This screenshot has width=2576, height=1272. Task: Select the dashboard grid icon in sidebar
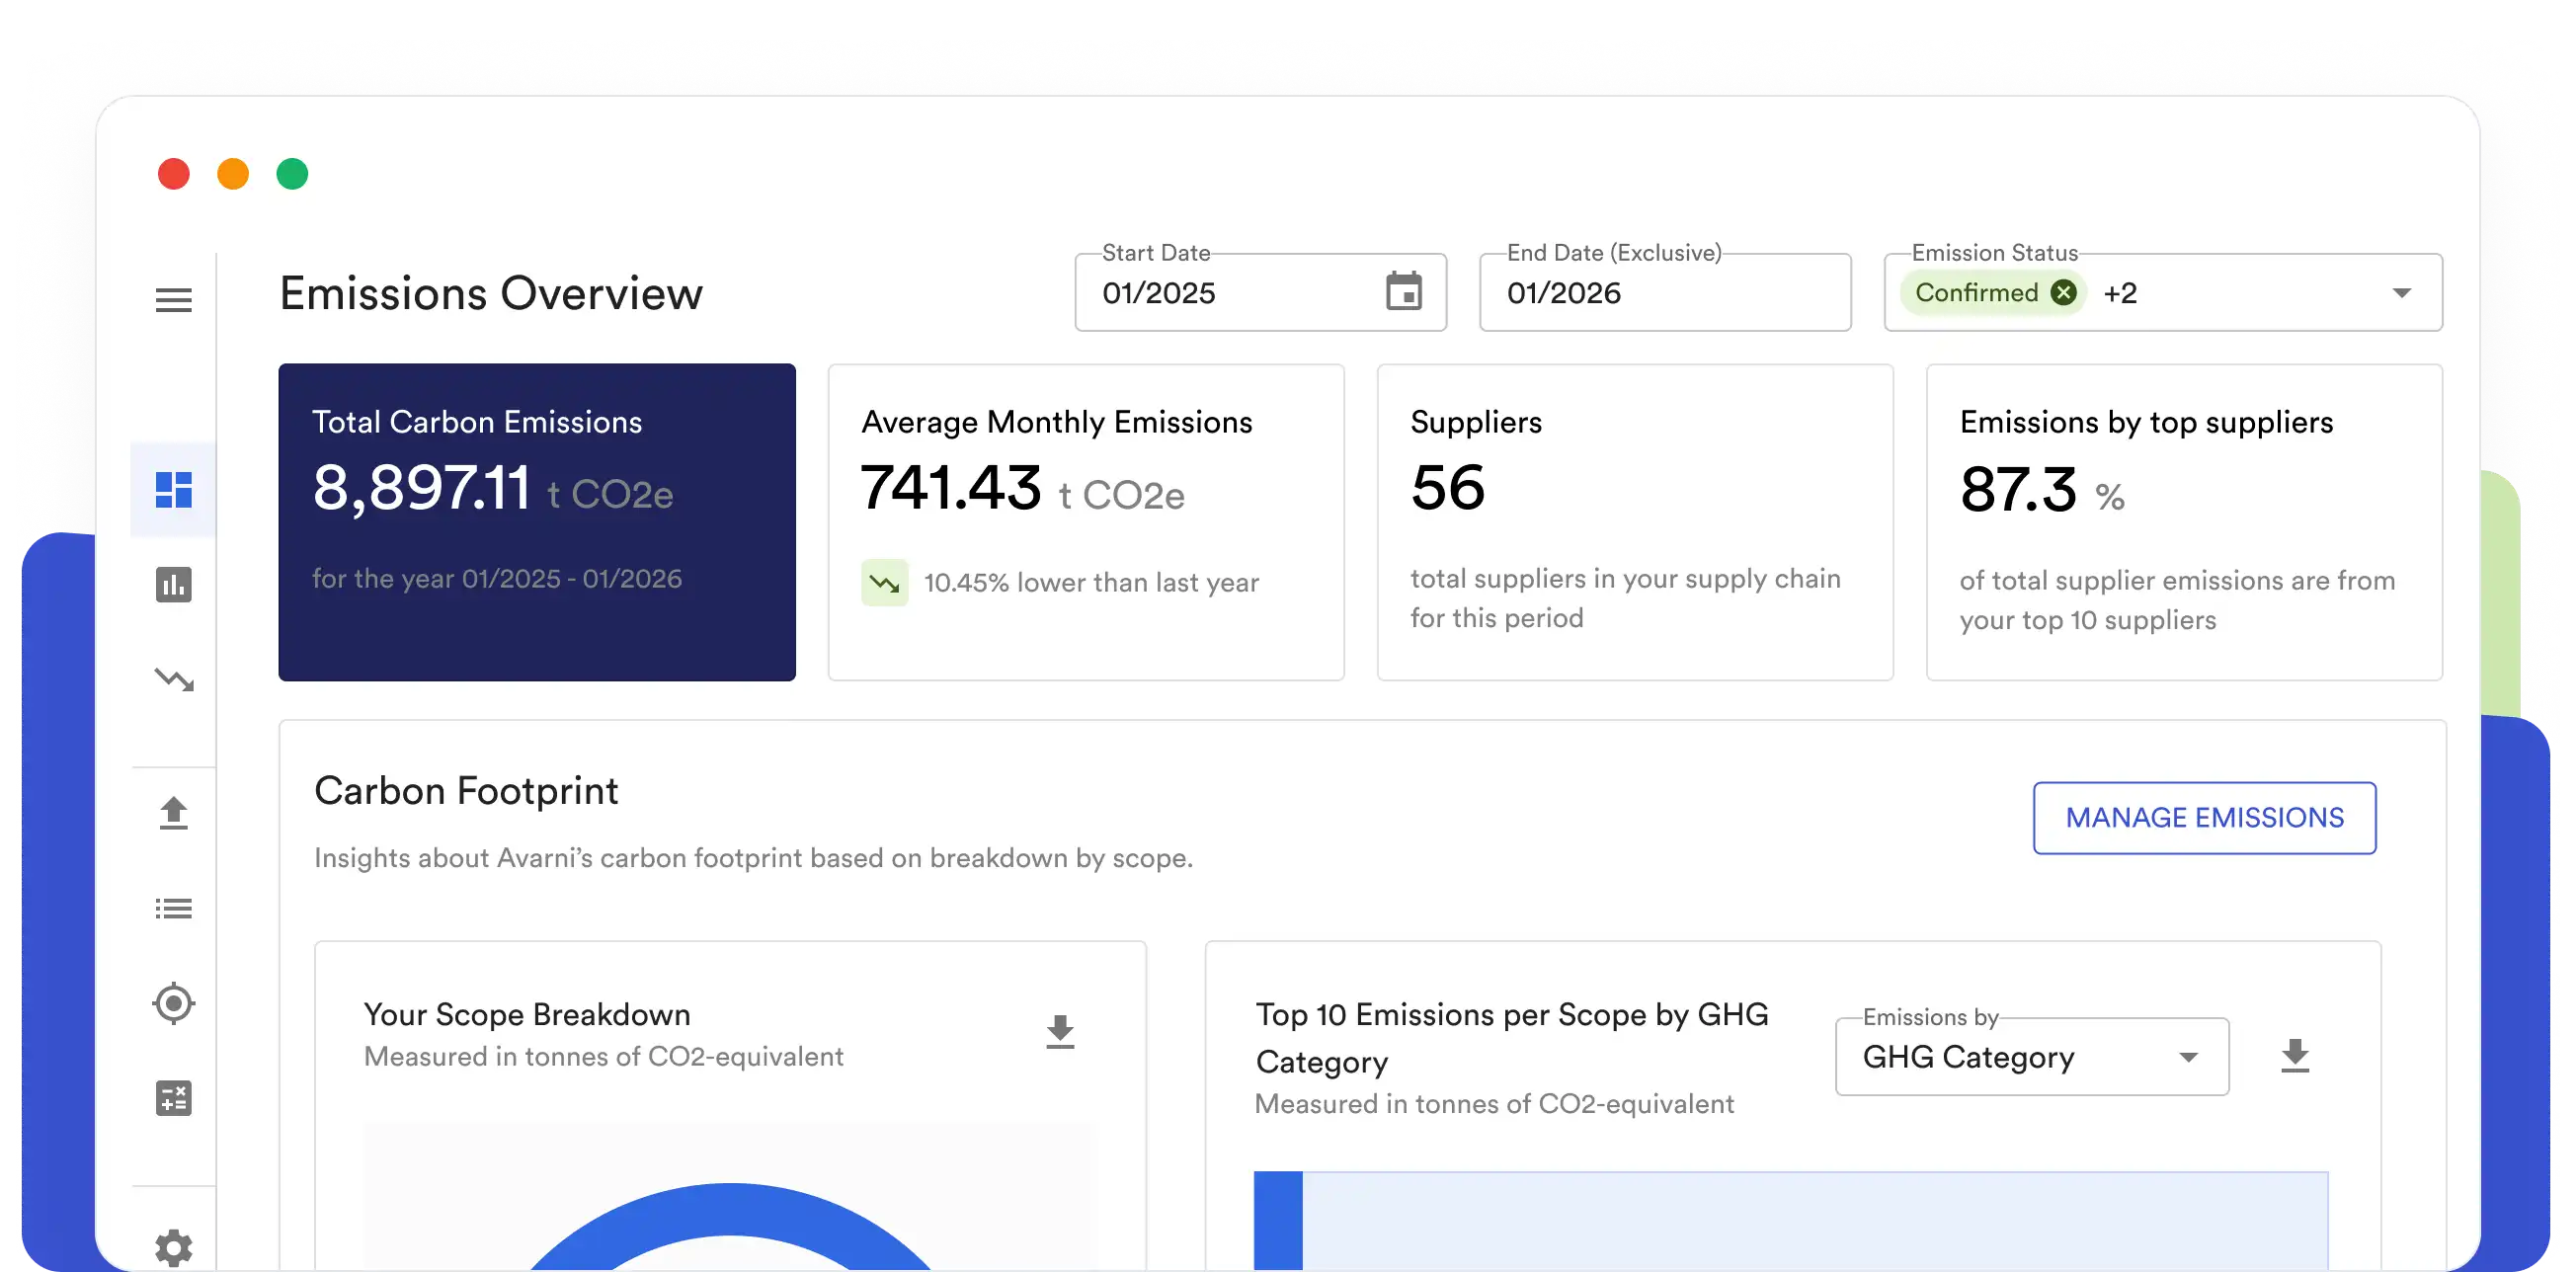(x=173, y=489)
